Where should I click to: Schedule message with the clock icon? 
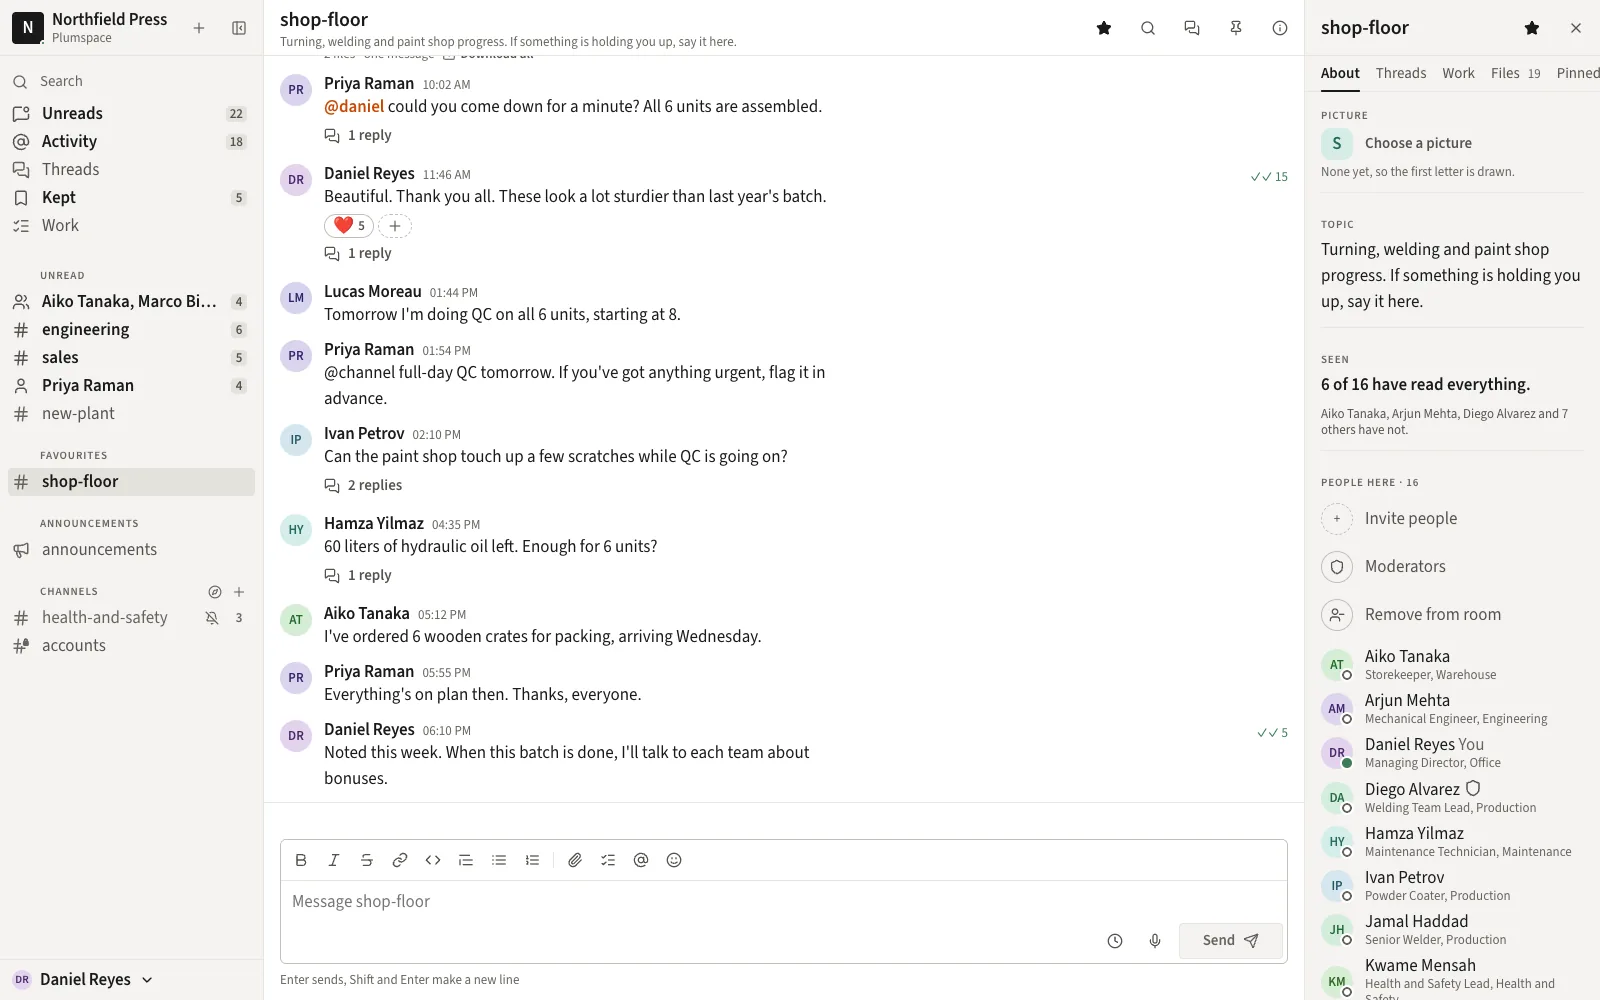pos(1115,941)
